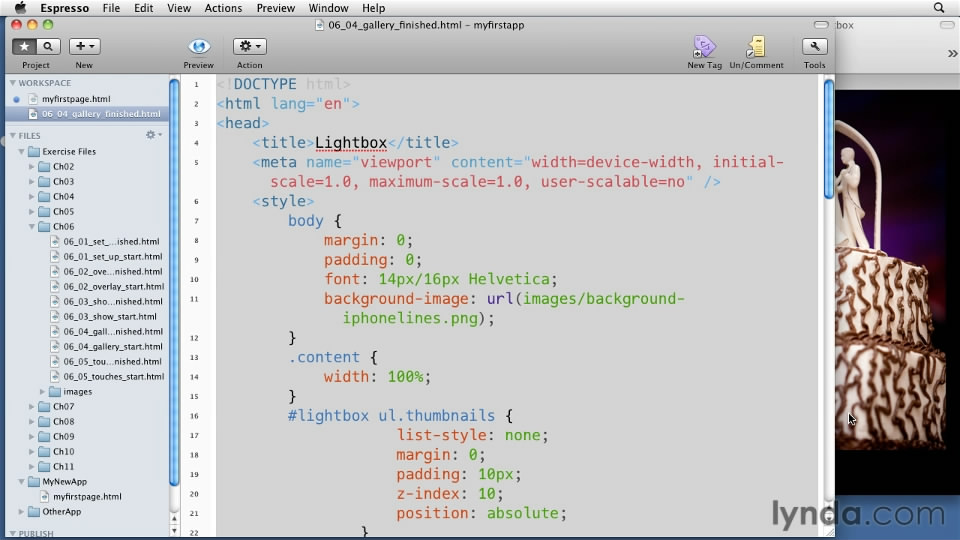This screenshot has width=960, height=540.
Task: Open the Edit menu
Action: click(x=143, y=8)
